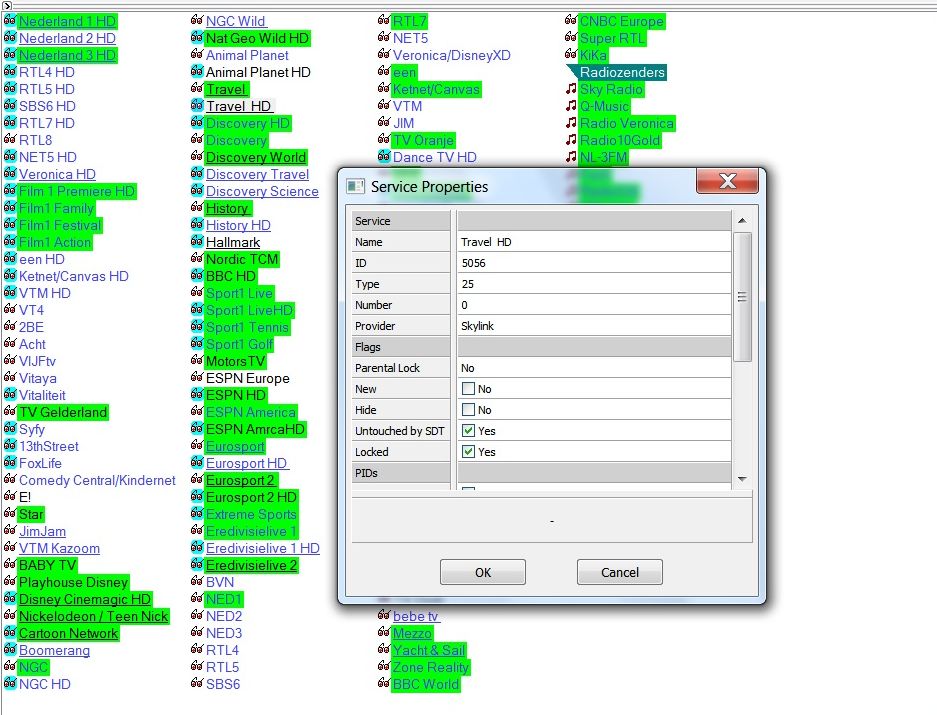This screenshot has height=715, width=937.
Task: Click Cancel in Service Properties
Action: click(x=620, y=572)
